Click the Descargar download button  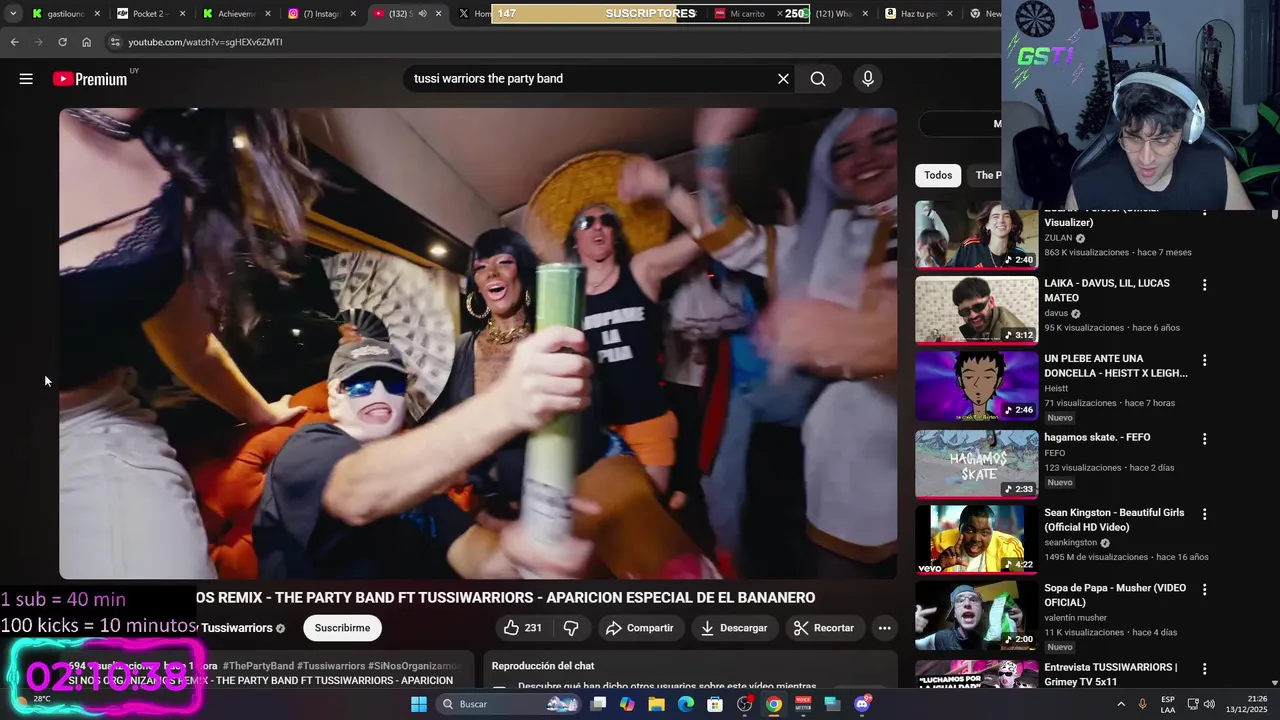click(x=734, y=628)
